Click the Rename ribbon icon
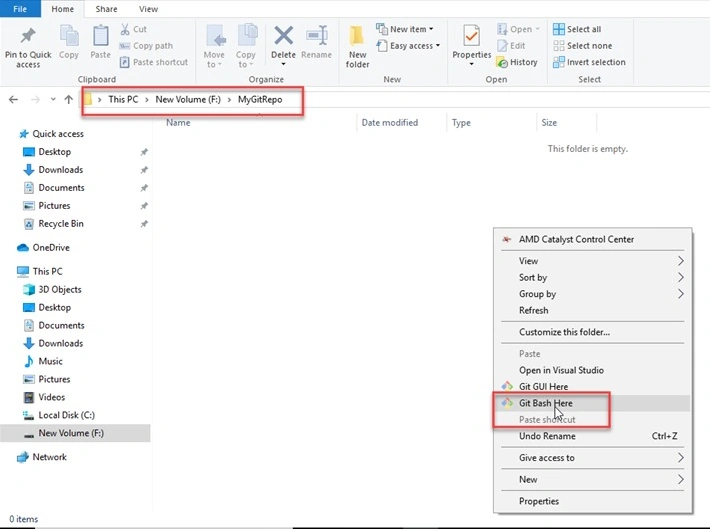Viewport: 710px width, 529px height. (x=317, y=35)
